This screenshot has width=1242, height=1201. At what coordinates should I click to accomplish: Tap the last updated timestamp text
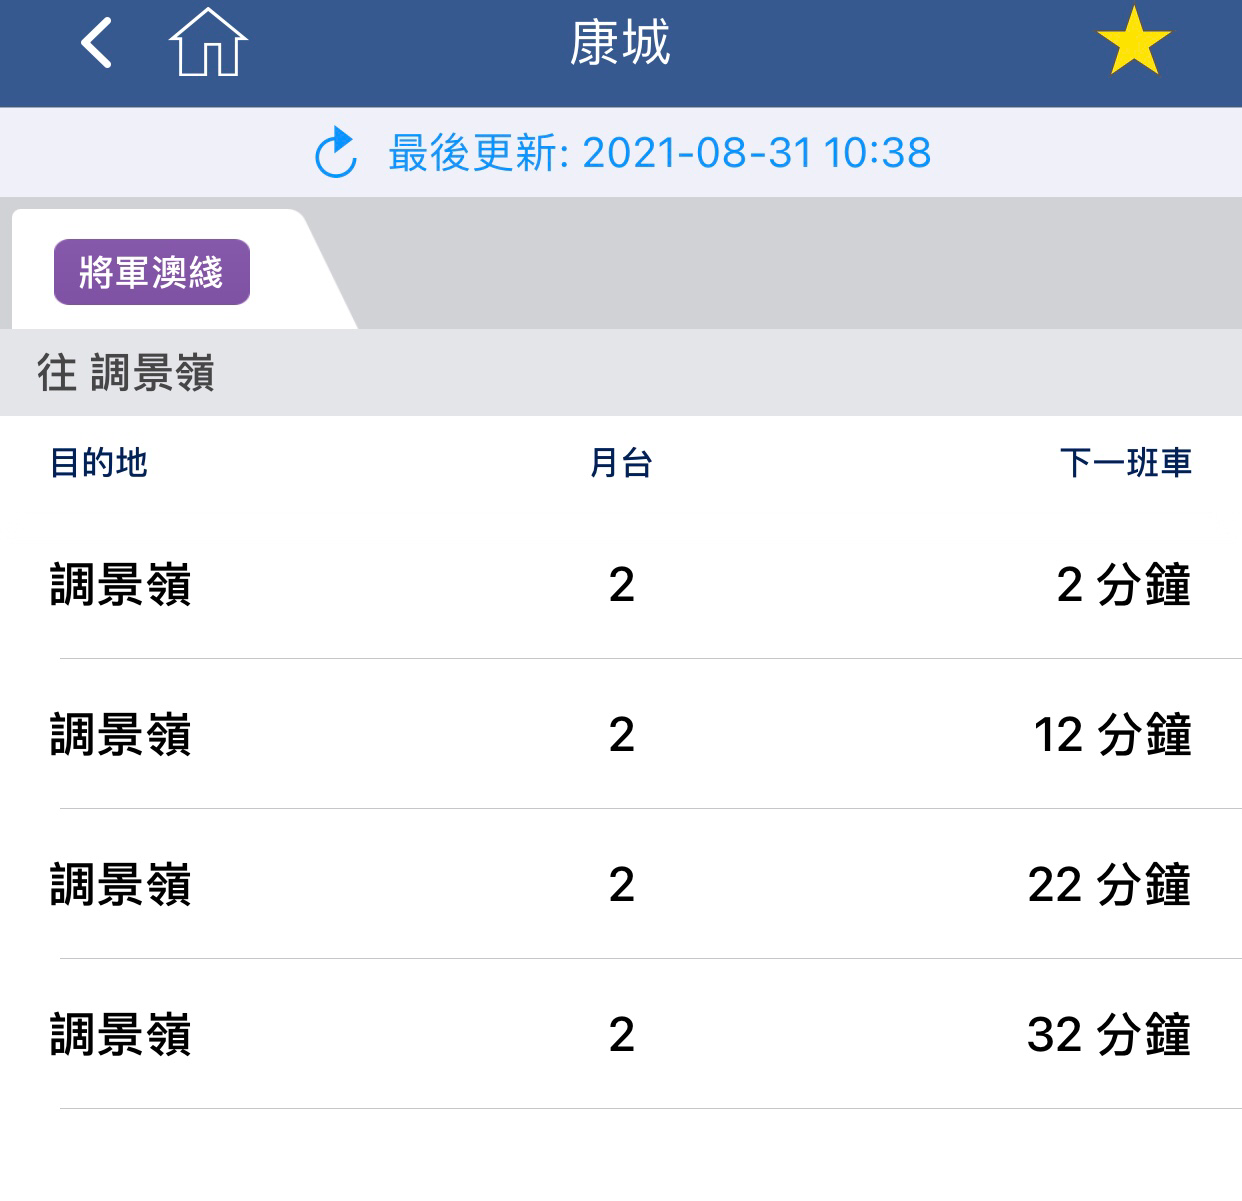point(659,153)
